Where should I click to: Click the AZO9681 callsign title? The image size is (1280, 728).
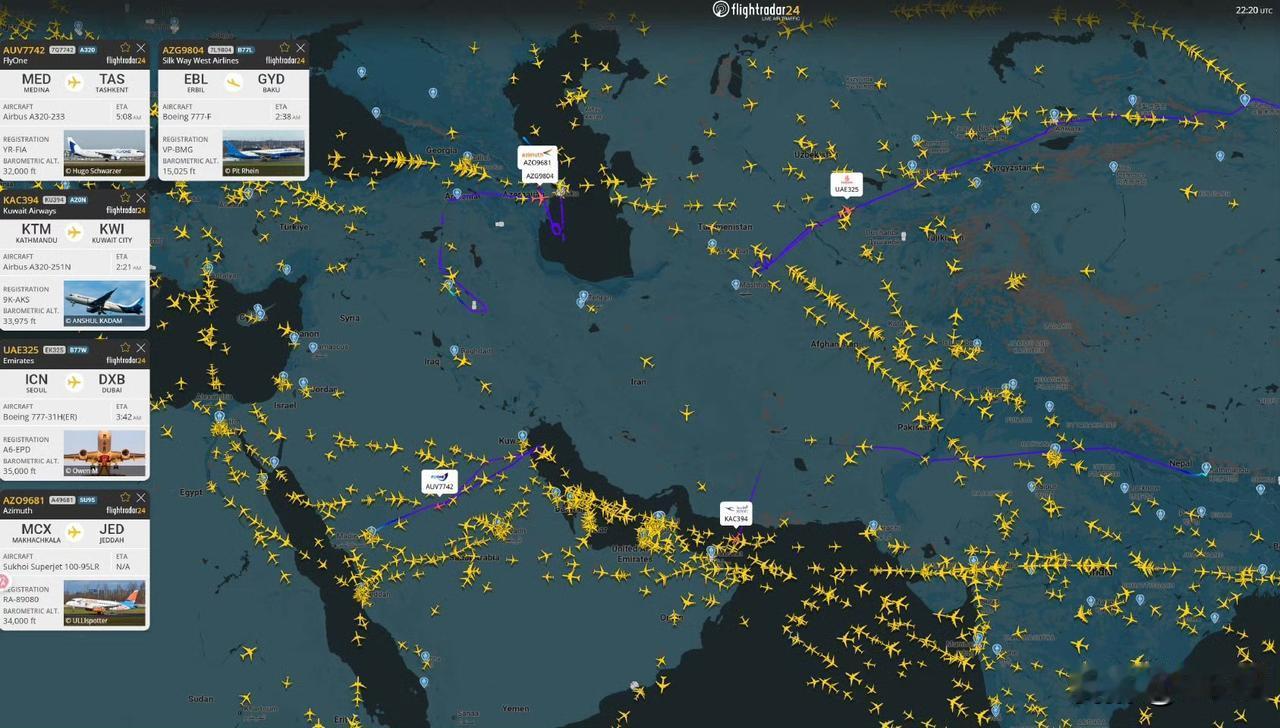point(24,500)
